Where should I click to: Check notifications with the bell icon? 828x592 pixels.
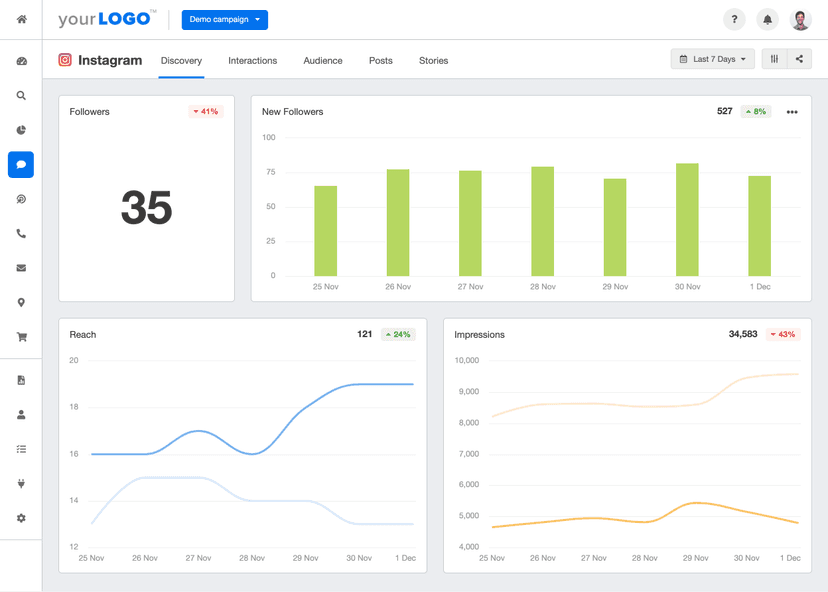tap(765, 19)
